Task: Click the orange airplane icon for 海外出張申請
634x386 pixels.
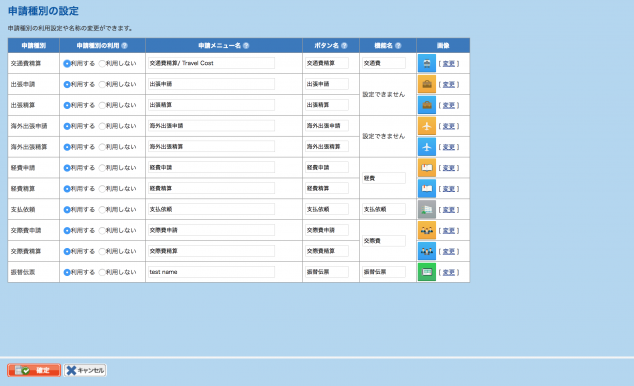Action: 427,126
